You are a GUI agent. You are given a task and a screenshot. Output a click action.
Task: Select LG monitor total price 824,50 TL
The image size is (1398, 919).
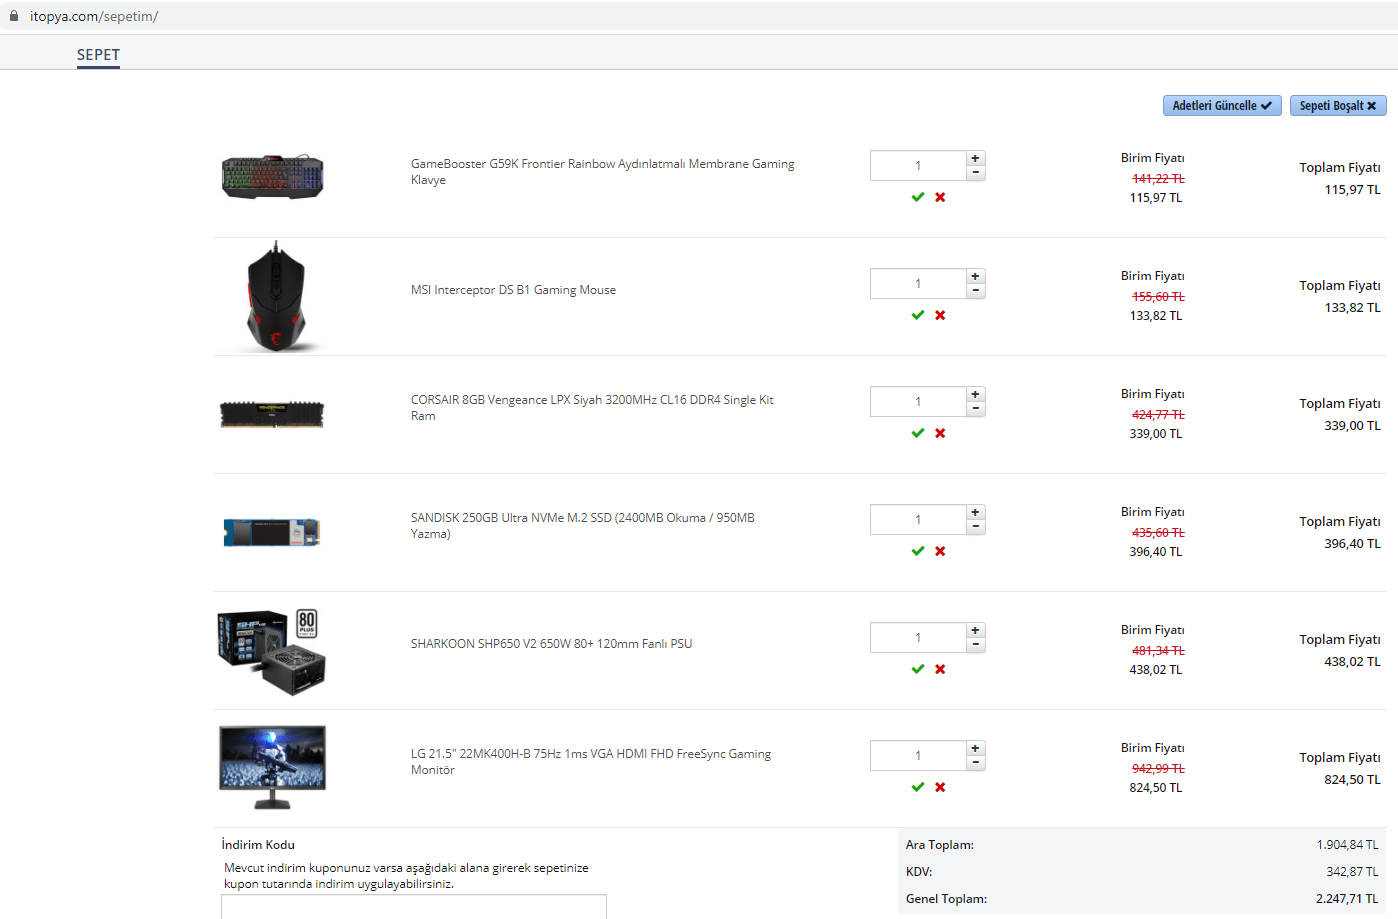pos(1352,780)
